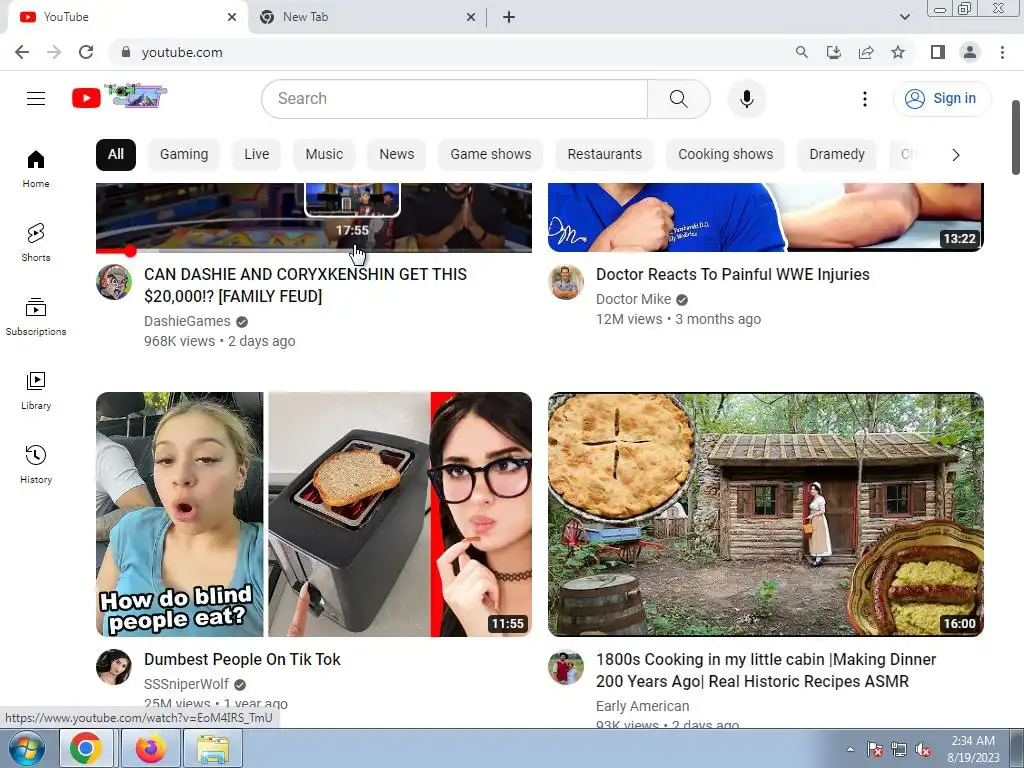Image resolution: width=1024 pixels, height=768 pixels.
Task: Seek the Family Feud preview progress bar
Action: (314, 250)
